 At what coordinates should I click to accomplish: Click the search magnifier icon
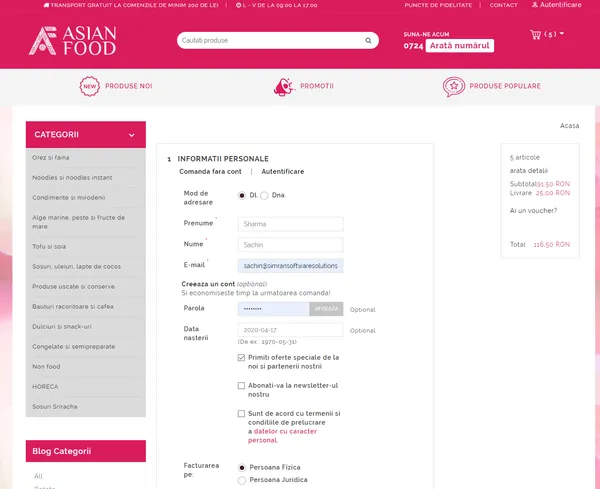pos(368,41)
